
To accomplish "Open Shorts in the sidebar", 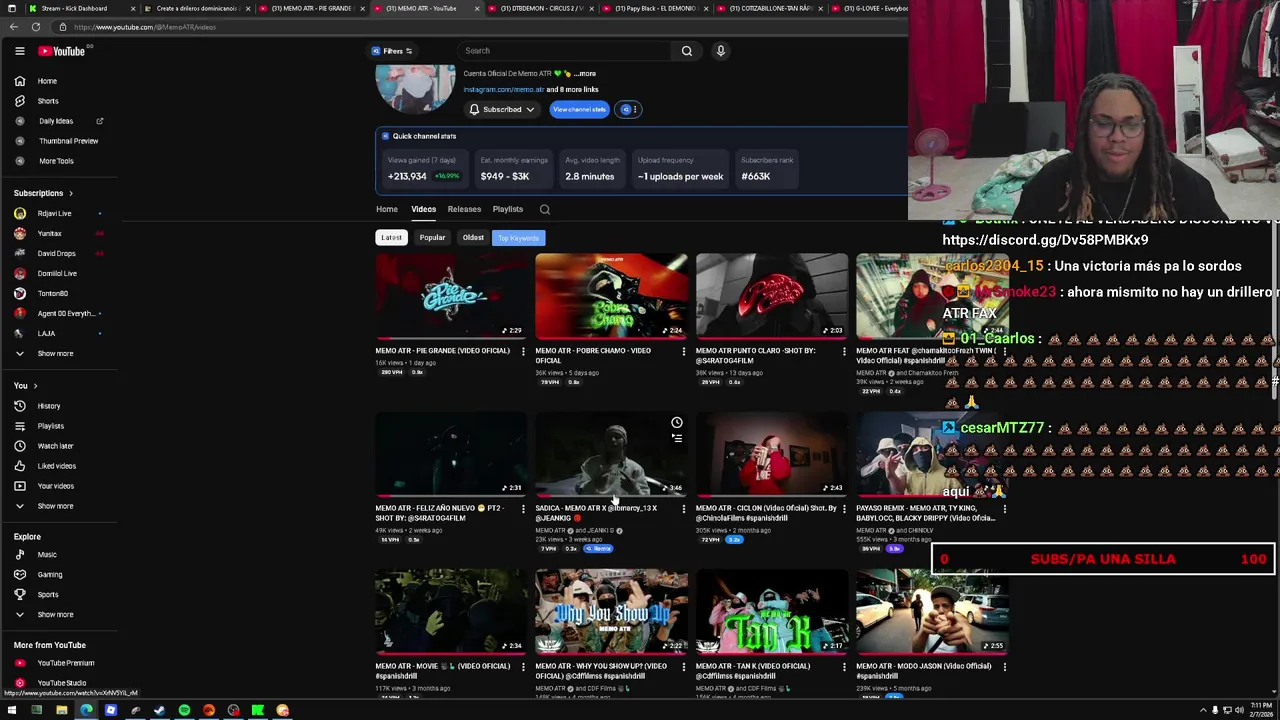I will click(58, 101).
